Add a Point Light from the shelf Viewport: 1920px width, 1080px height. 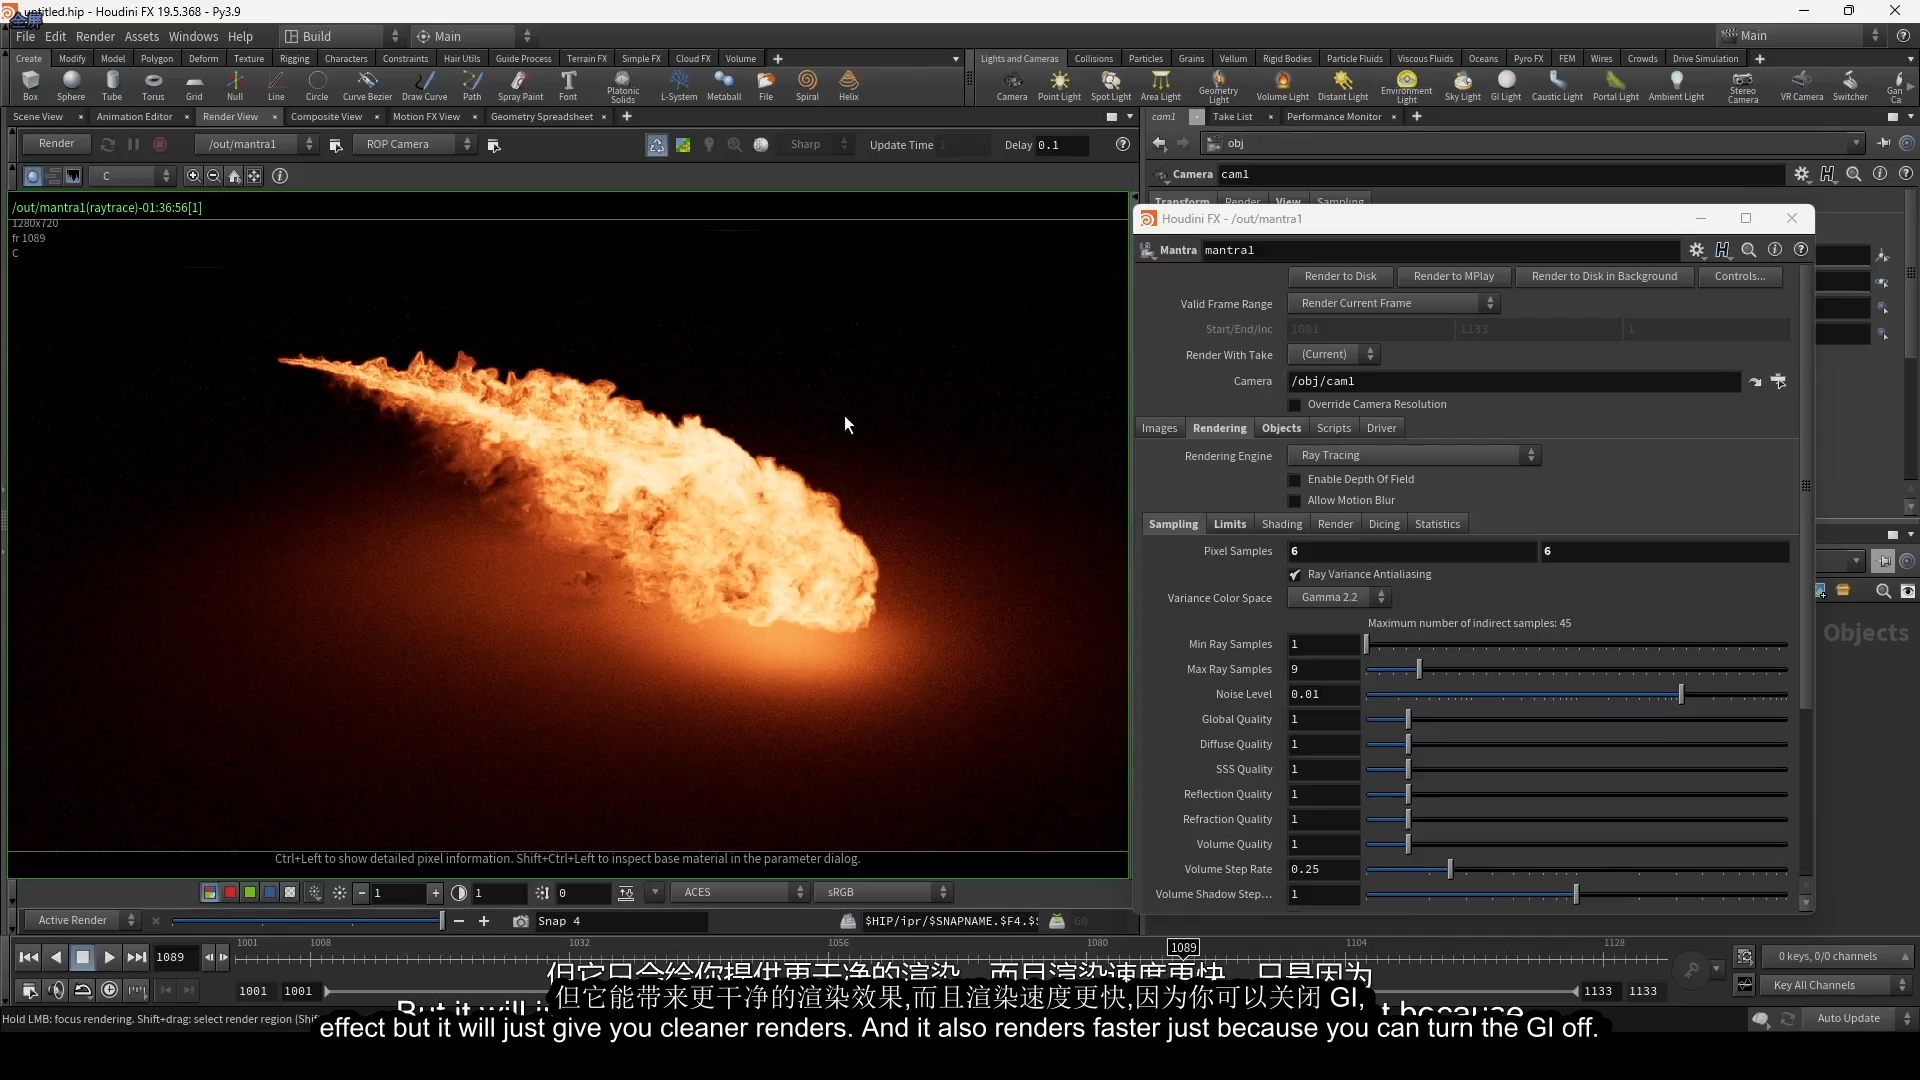pos(1059,85)
